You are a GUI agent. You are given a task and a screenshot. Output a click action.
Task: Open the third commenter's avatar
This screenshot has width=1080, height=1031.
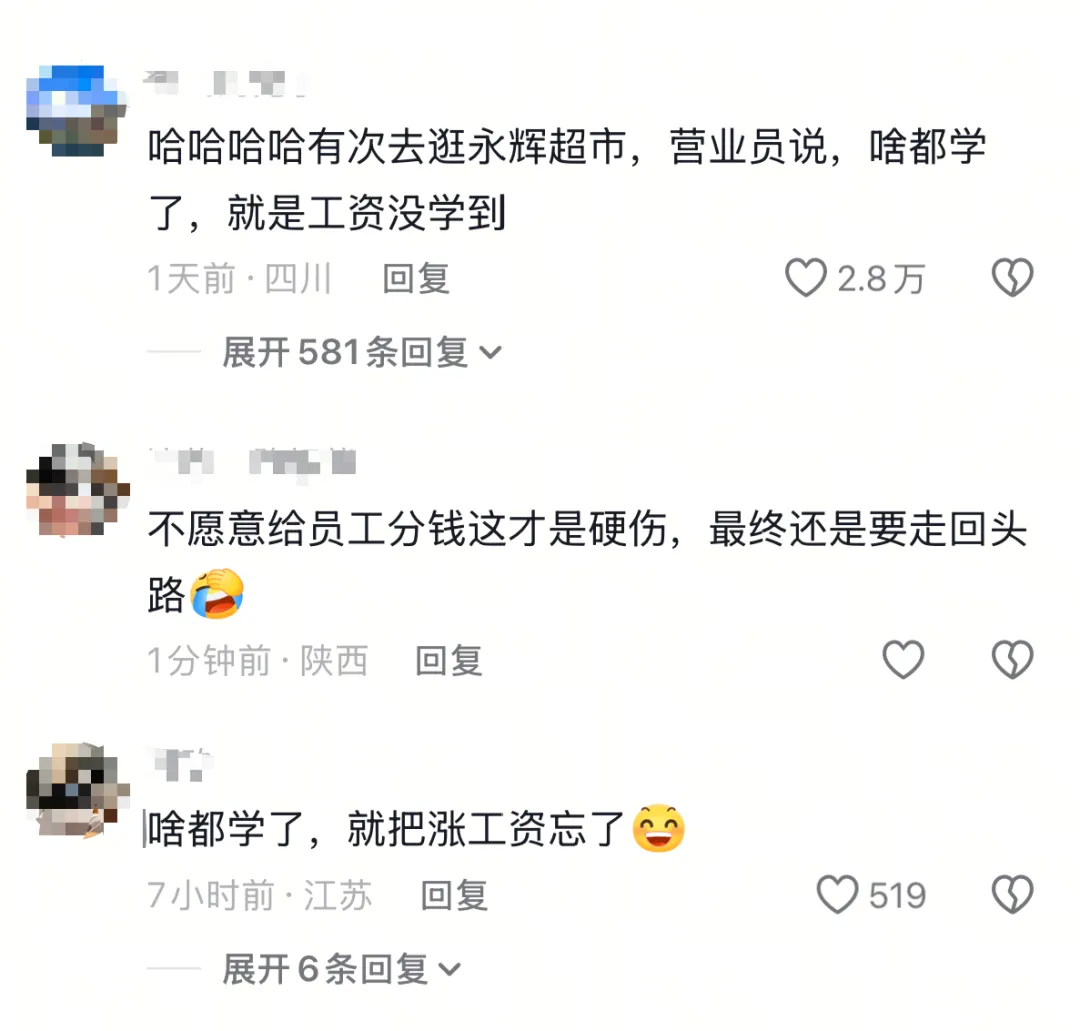(77, 789)
